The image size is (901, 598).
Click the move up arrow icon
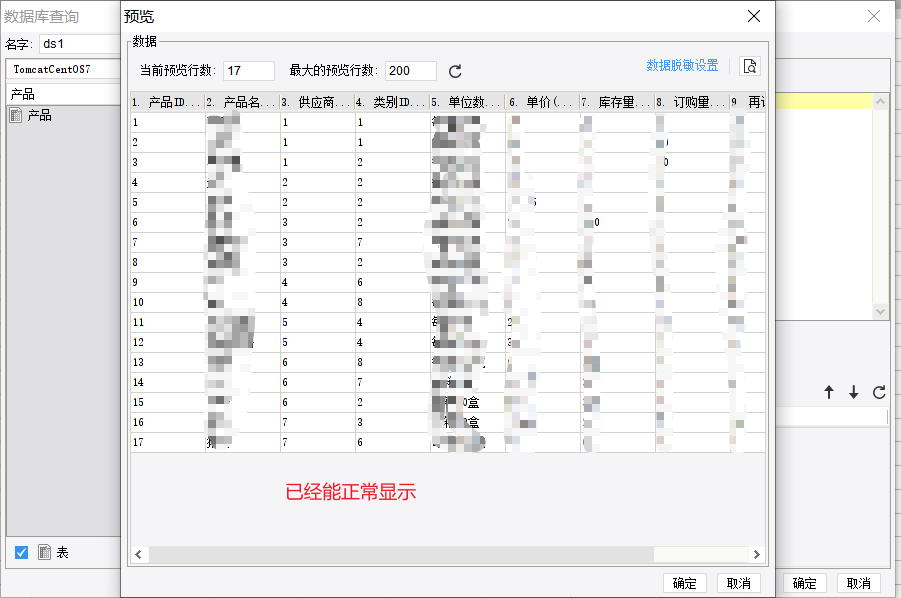[x=829, y=392]
